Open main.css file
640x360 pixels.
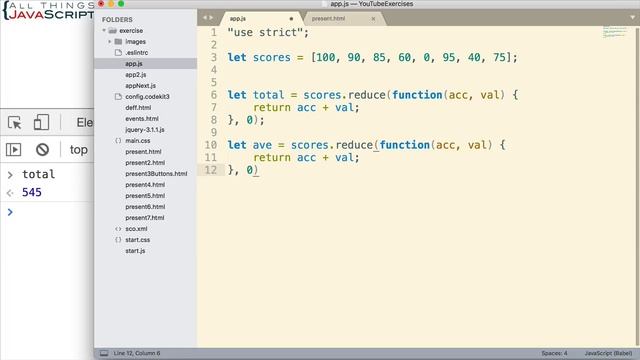point(138,141)
